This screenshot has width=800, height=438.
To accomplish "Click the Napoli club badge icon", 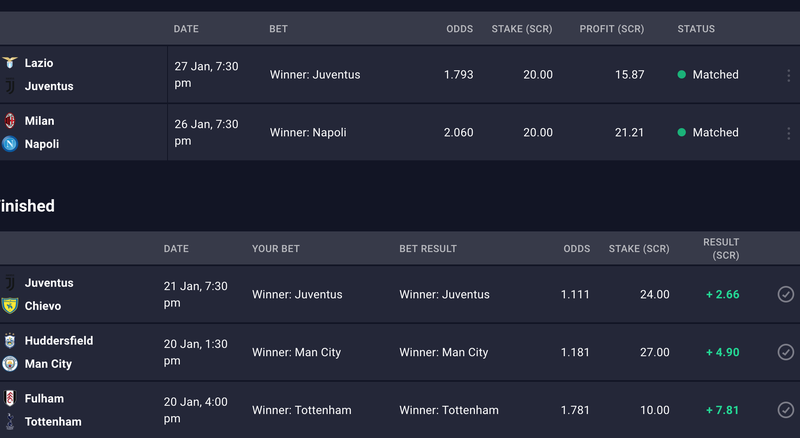I will click(10, 144).
